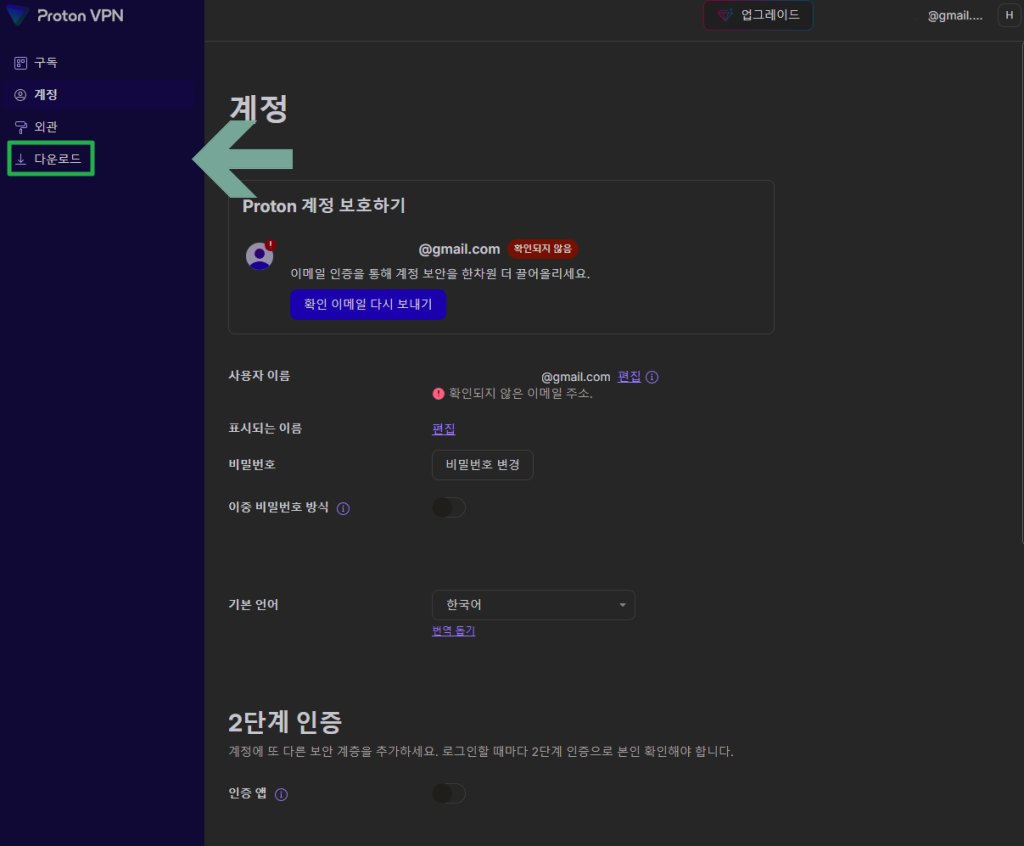Image resolution: width=1024 pixels, height=846 pixels.
Task: Open the 기본 언어 한국어 dropdown
Action: (533, 605)
